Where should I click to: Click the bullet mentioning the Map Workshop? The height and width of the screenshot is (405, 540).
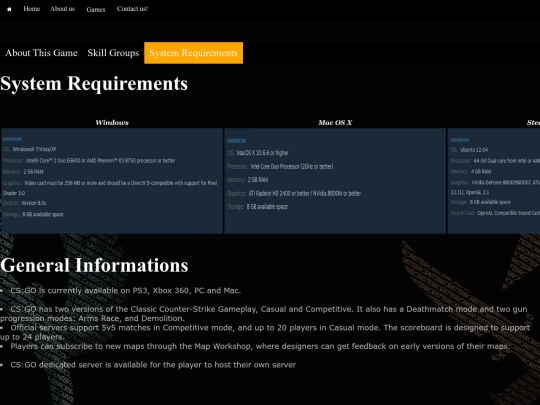tap(255, 346)
